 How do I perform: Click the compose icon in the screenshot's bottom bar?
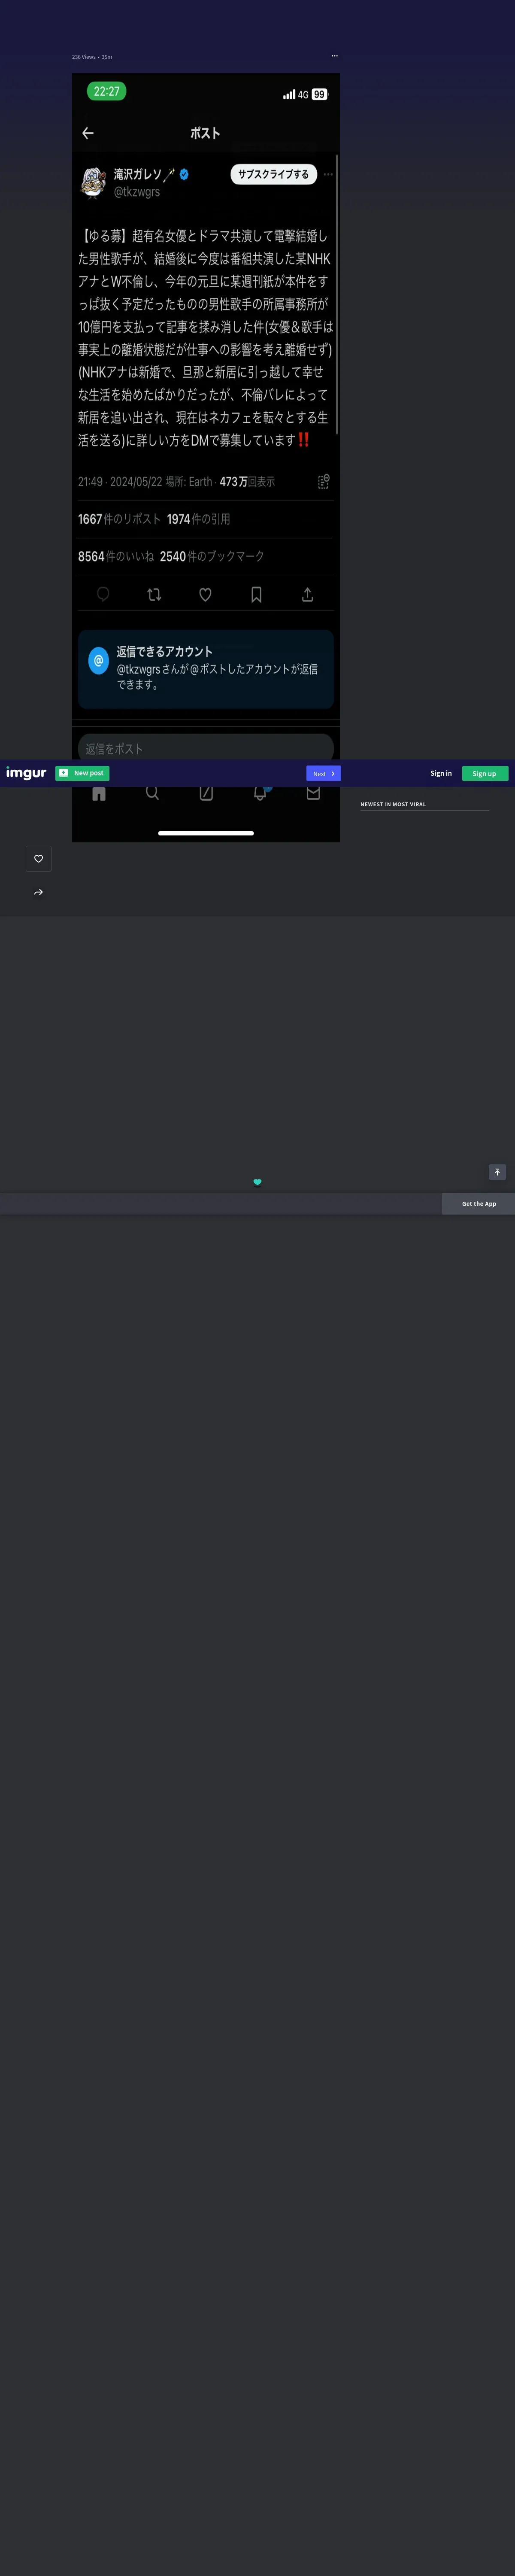pos(206,793)
